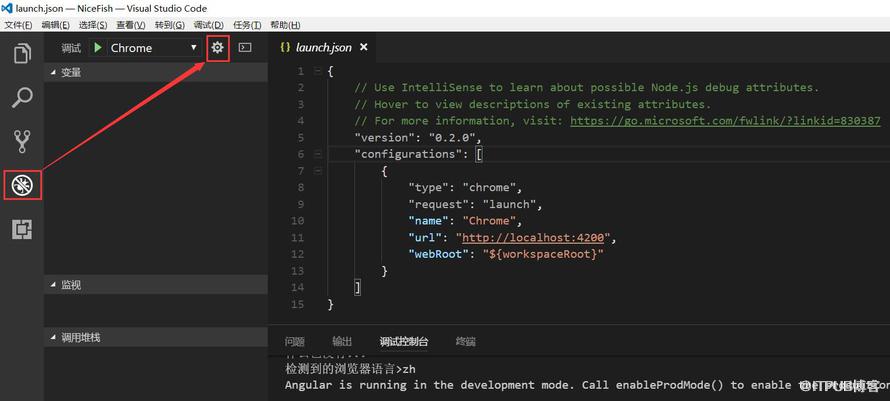Click the Hover to view comment on line 3

click(532, 104)
